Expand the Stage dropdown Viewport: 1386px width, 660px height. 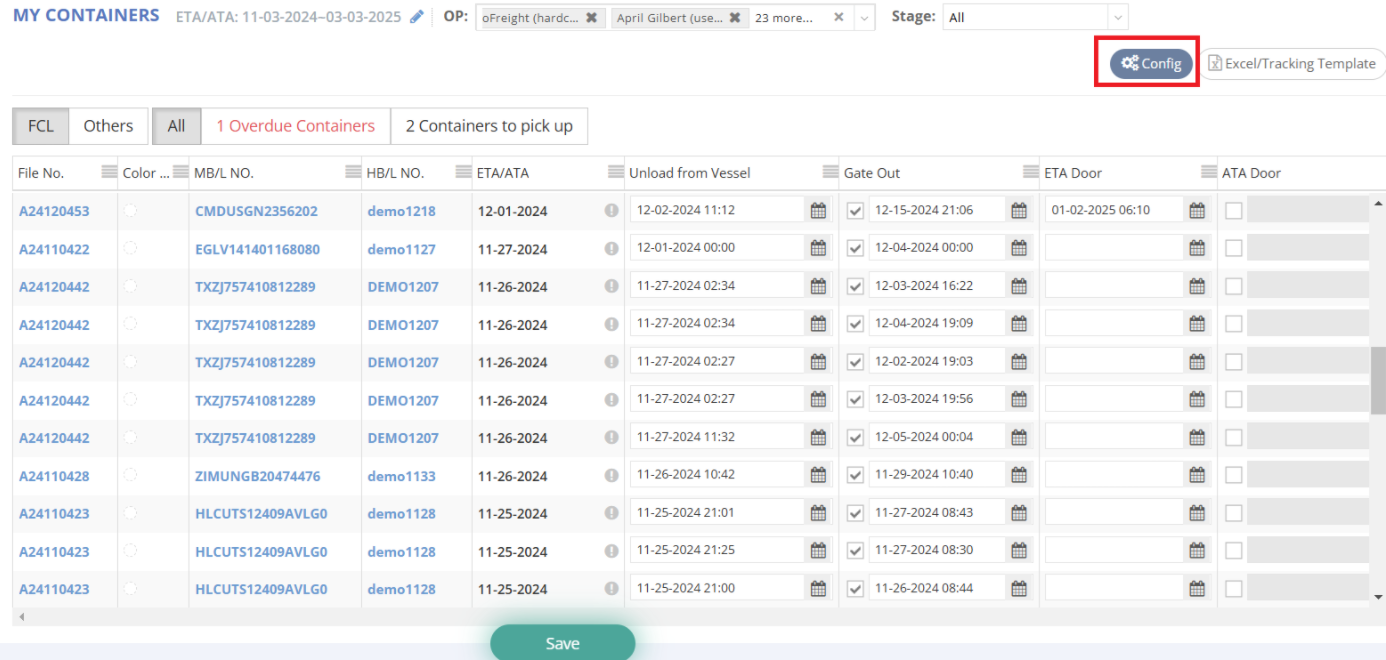tap(1117, 17)
